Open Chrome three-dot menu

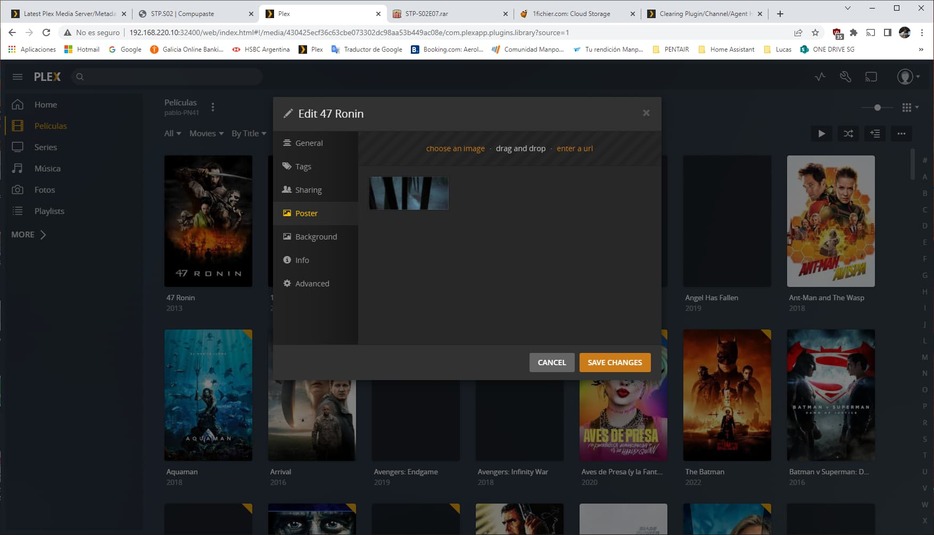[x=922, y=32]
